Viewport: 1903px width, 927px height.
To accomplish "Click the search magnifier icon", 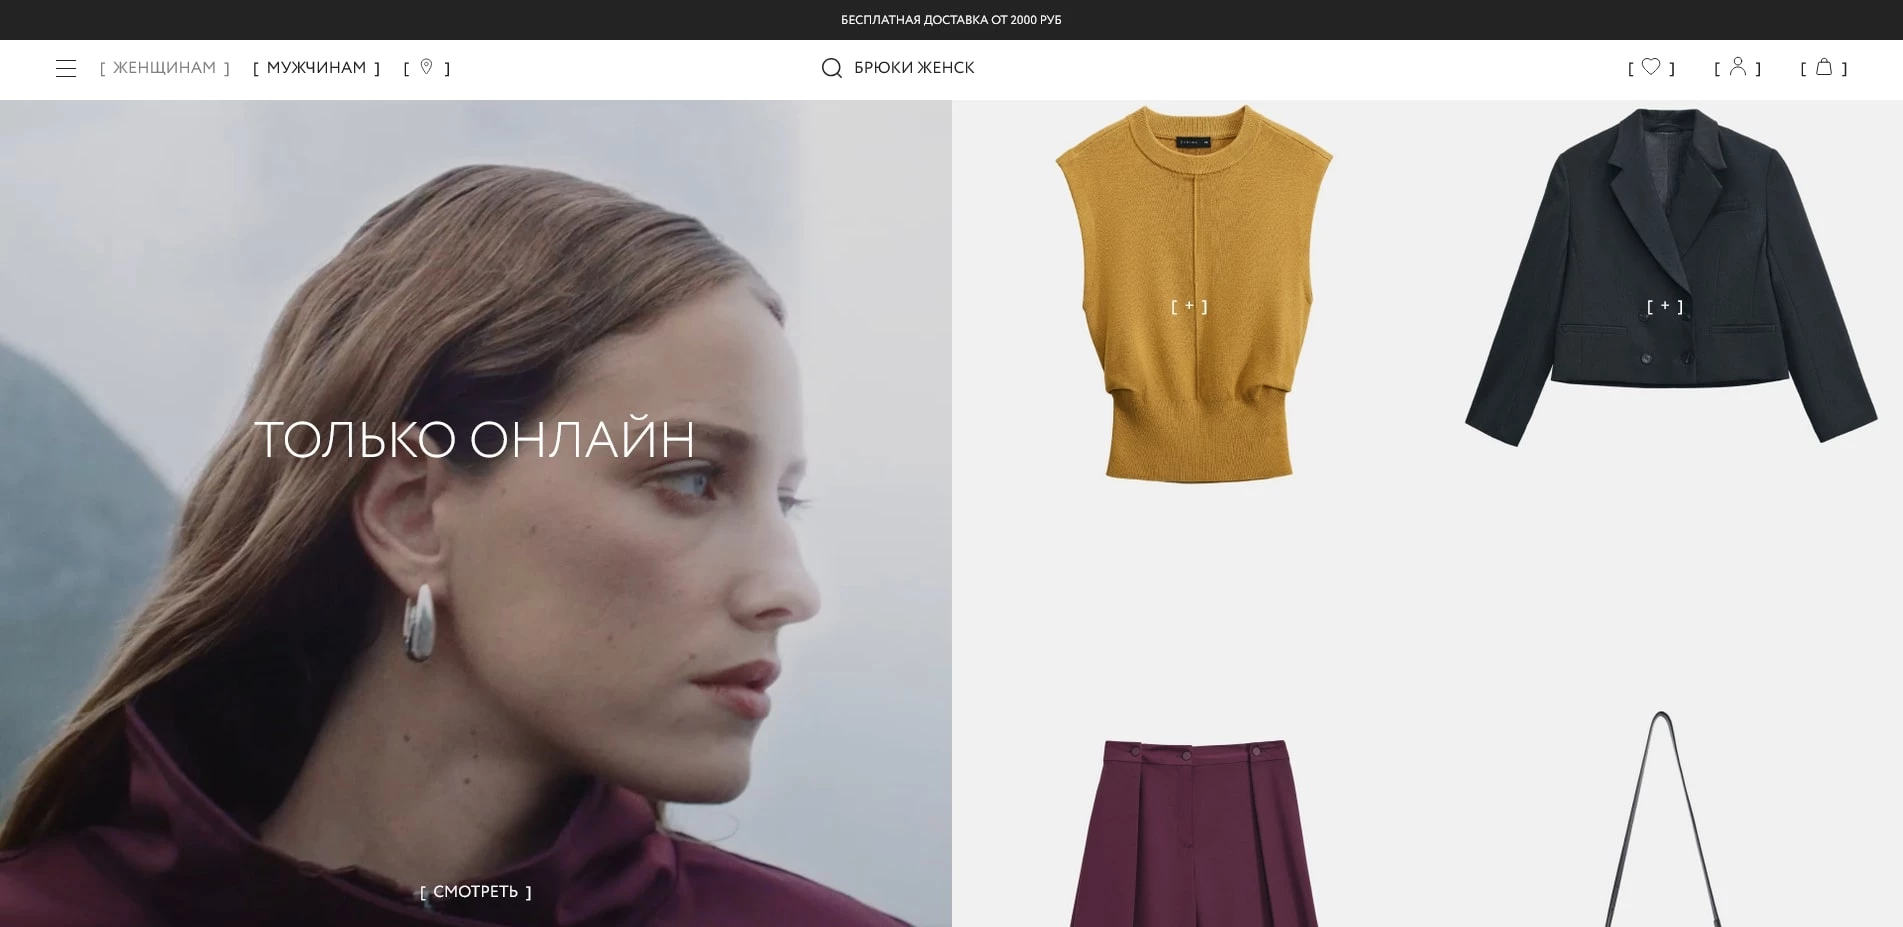I will pyautogui.click(x=831, y=68).
